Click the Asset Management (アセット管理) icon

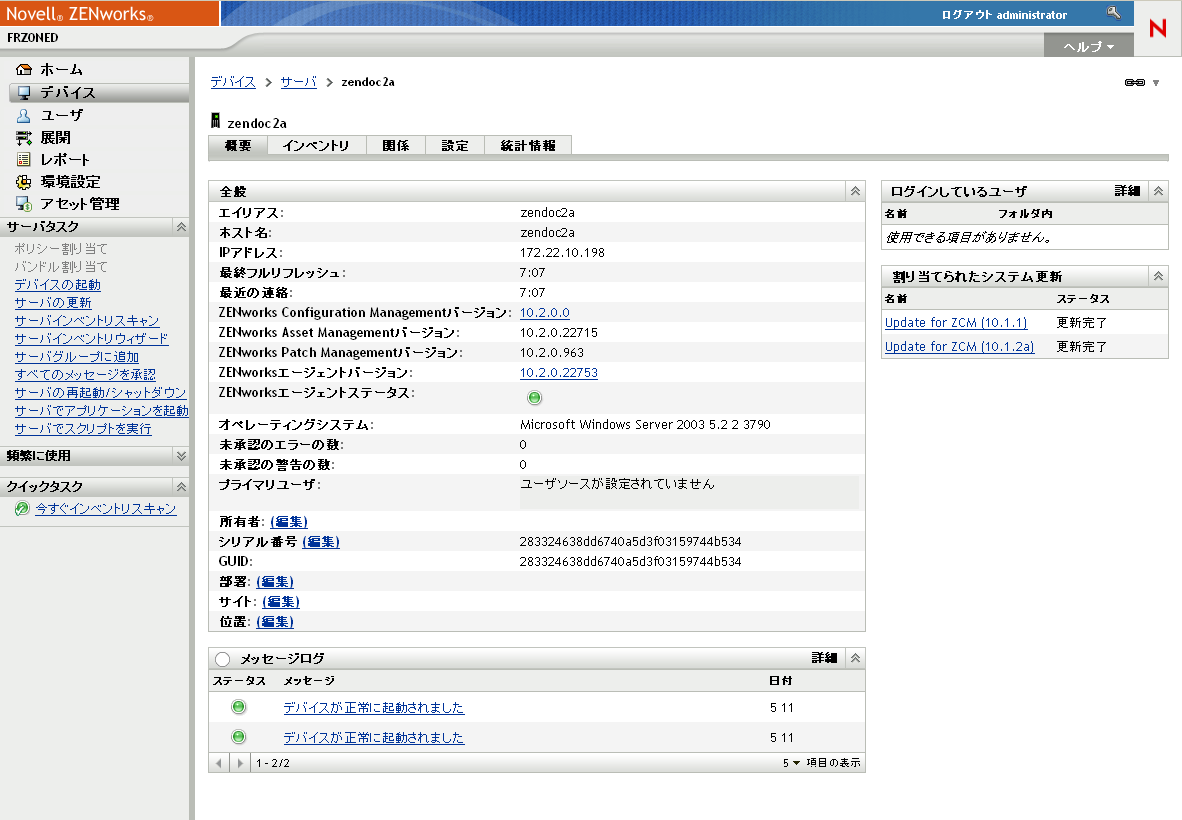coord(24,204)
